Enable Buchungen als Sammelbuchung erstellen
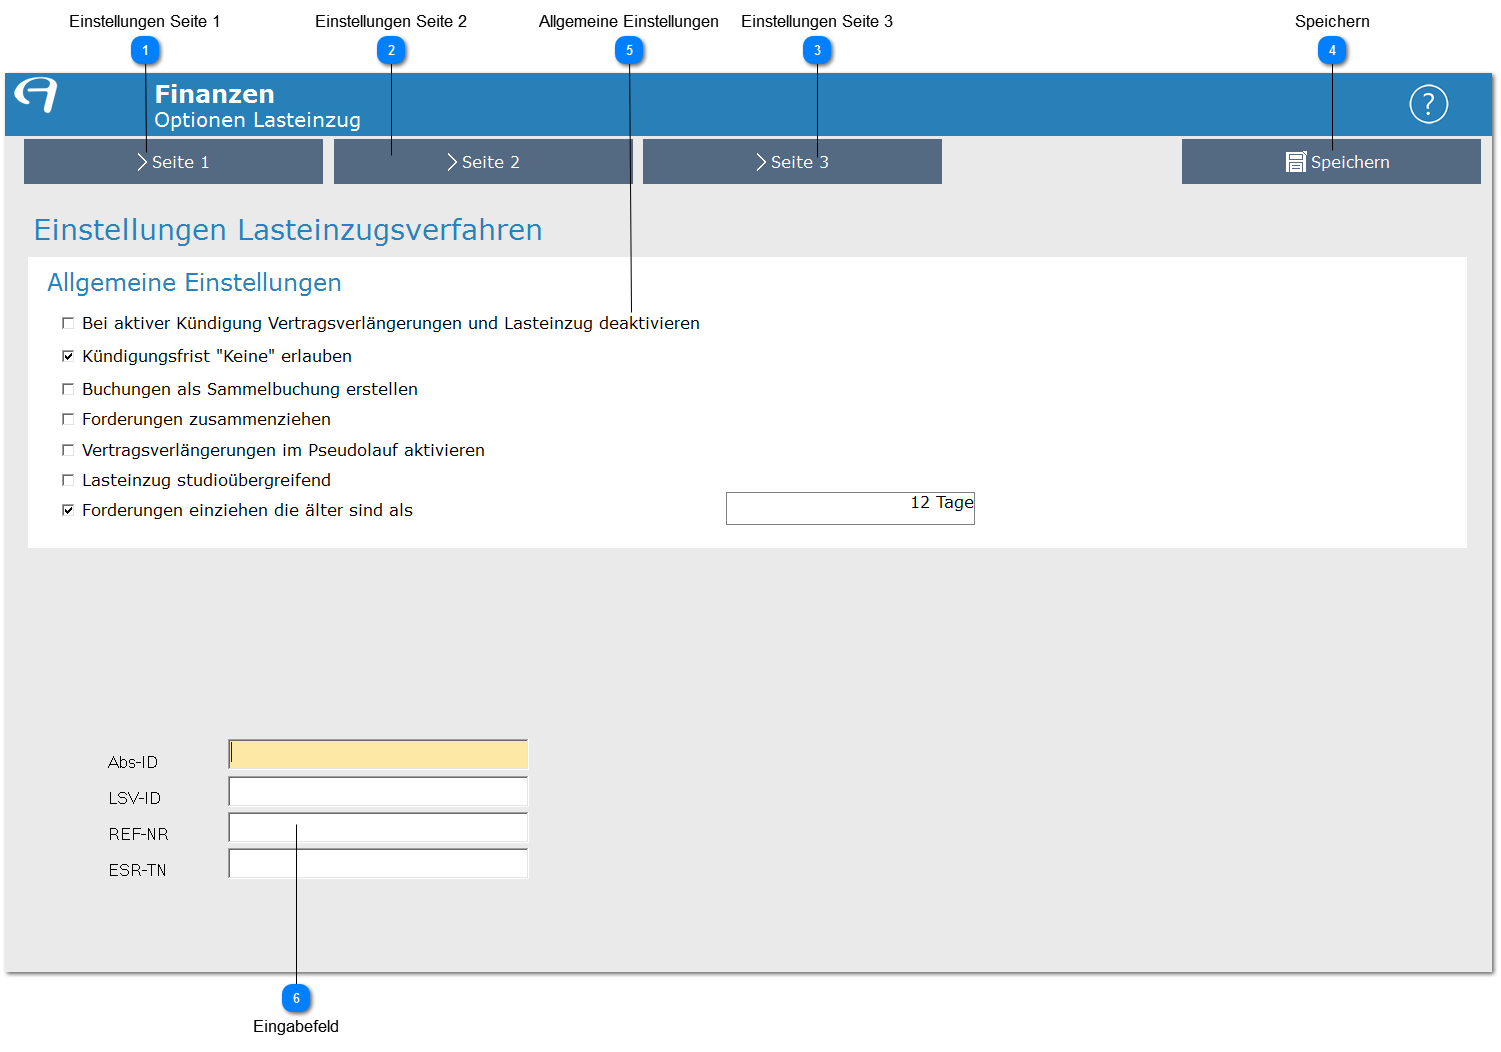1501x1052 pixels. point(68,389)
